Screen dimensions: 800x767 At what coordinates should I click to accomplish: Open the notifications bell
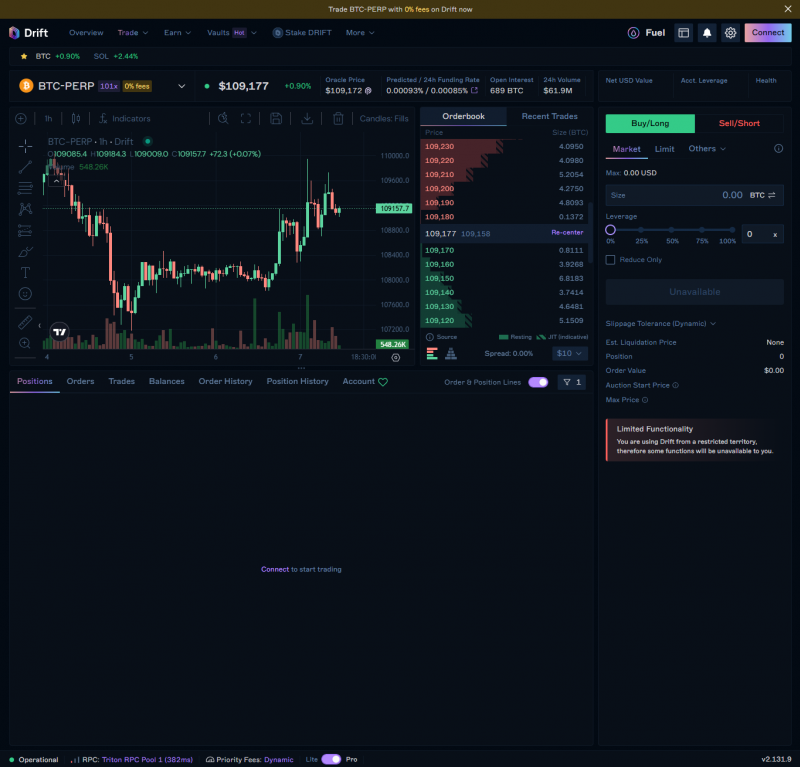coord(707,33)
